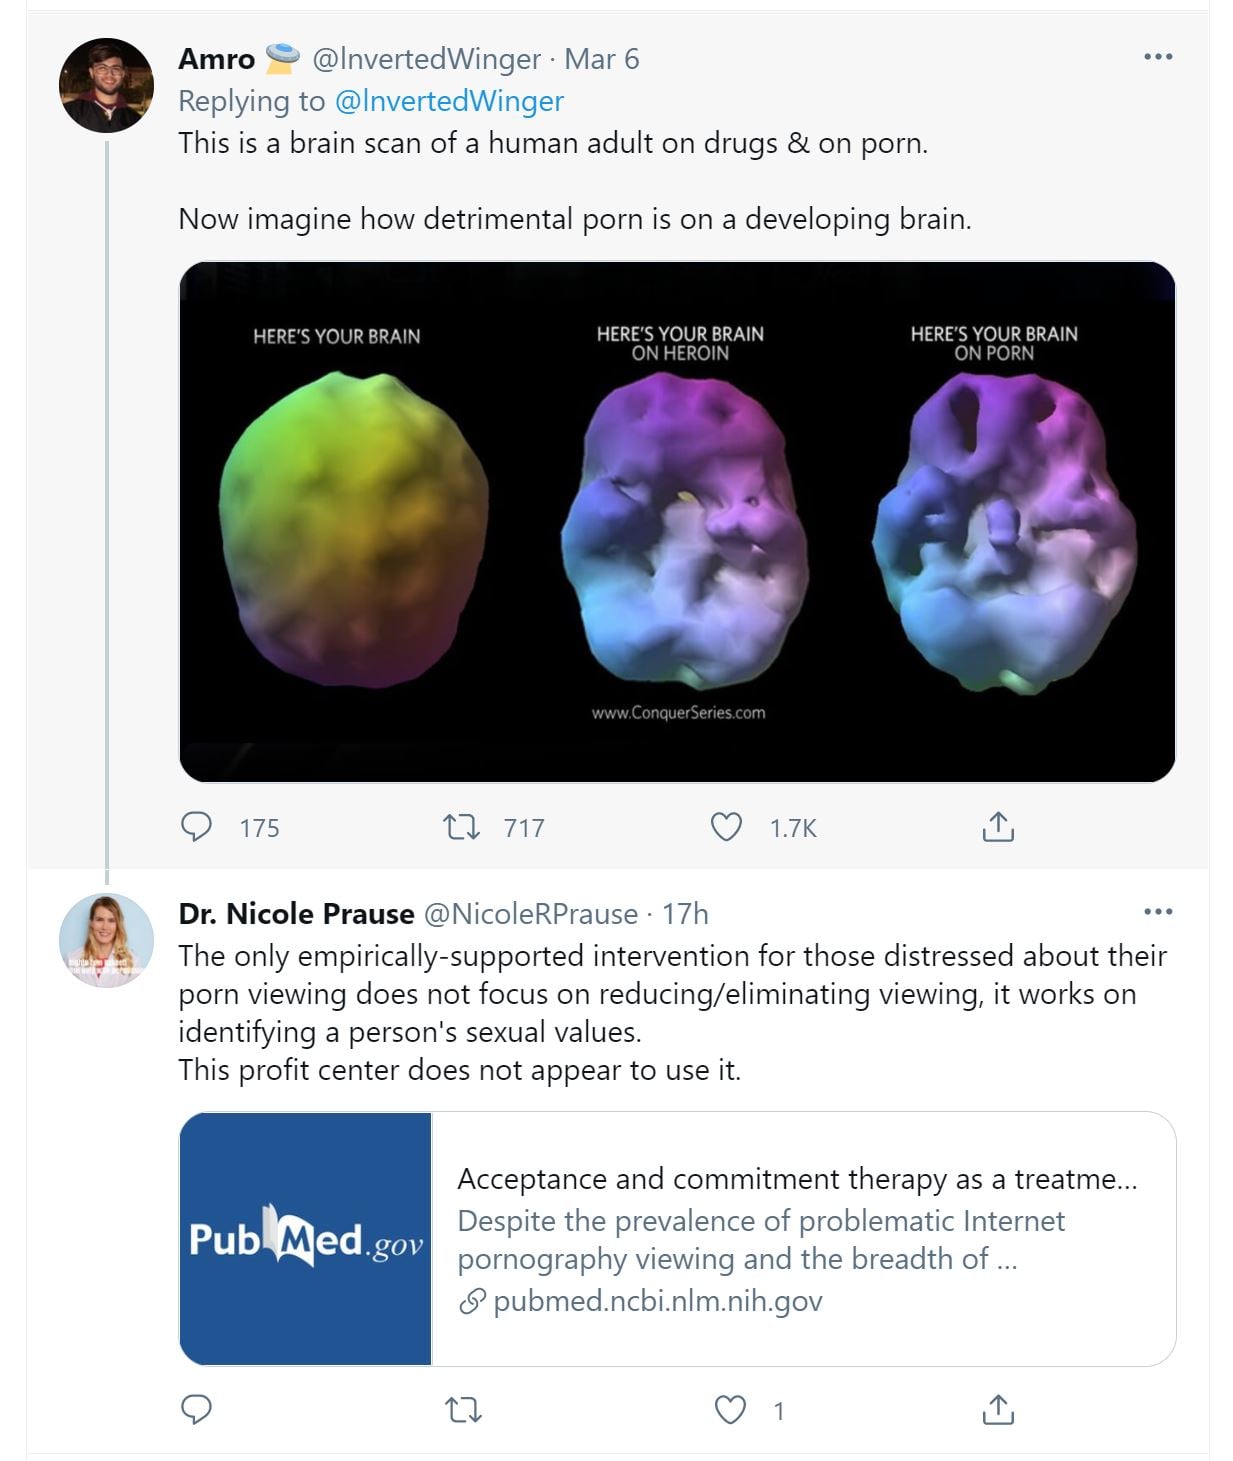The width and height of the screenshot is (1233, 1461).
Task: Like Amro's tweet with 1.7K likes
Action: 726,827
